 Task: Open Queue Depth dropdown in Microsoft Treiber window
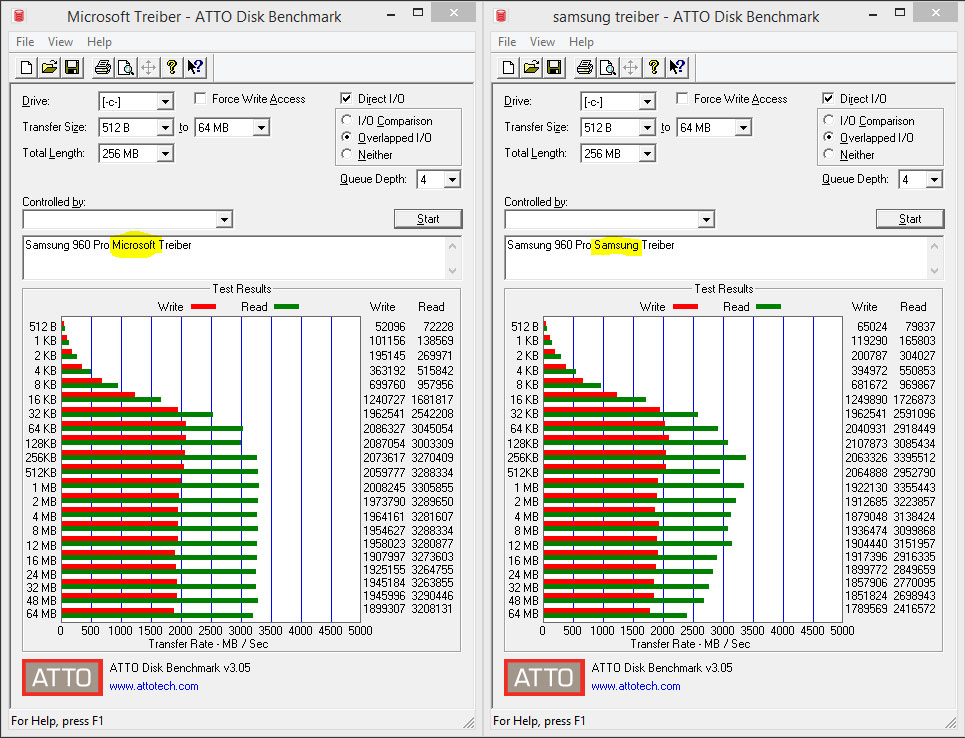[452, 180]
